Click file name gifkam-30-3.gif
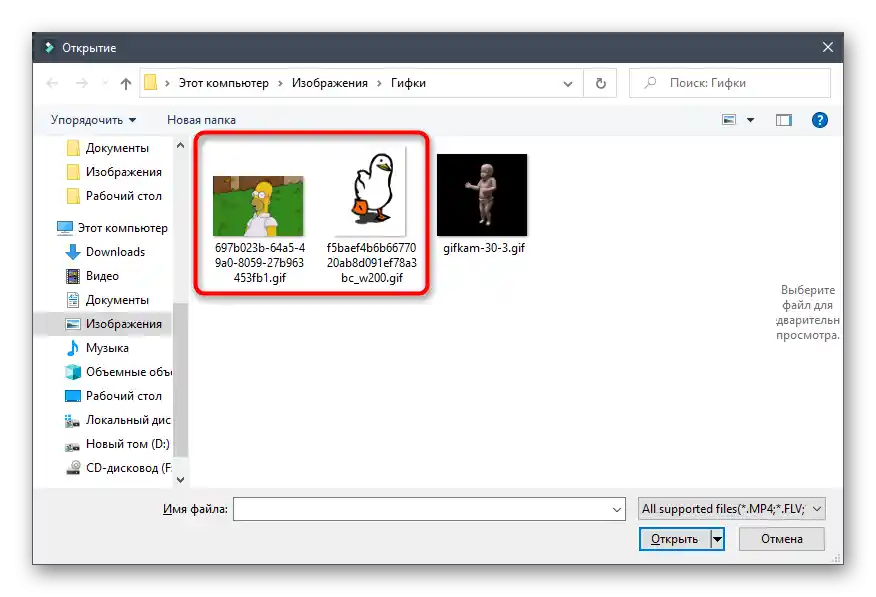Viewport: 876px width, 597px height. tap(484, 248)
